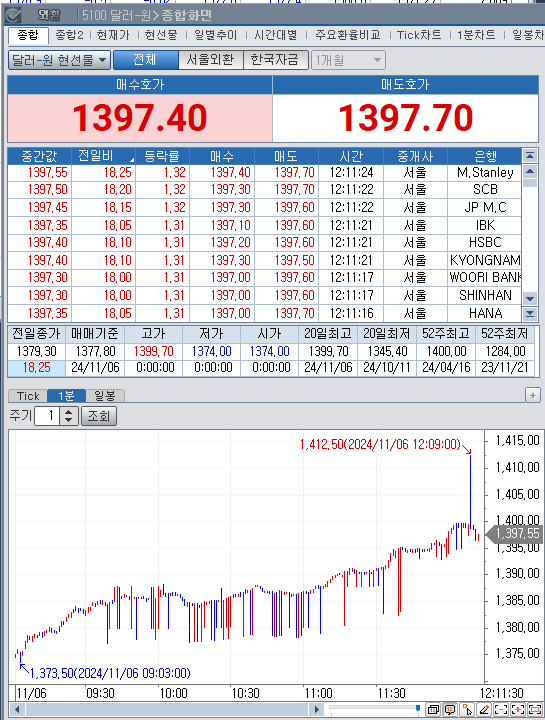The width and height of the screenshot is (545, 720).
Task: Click the 조회 button
Action: [x=99, y=416]
